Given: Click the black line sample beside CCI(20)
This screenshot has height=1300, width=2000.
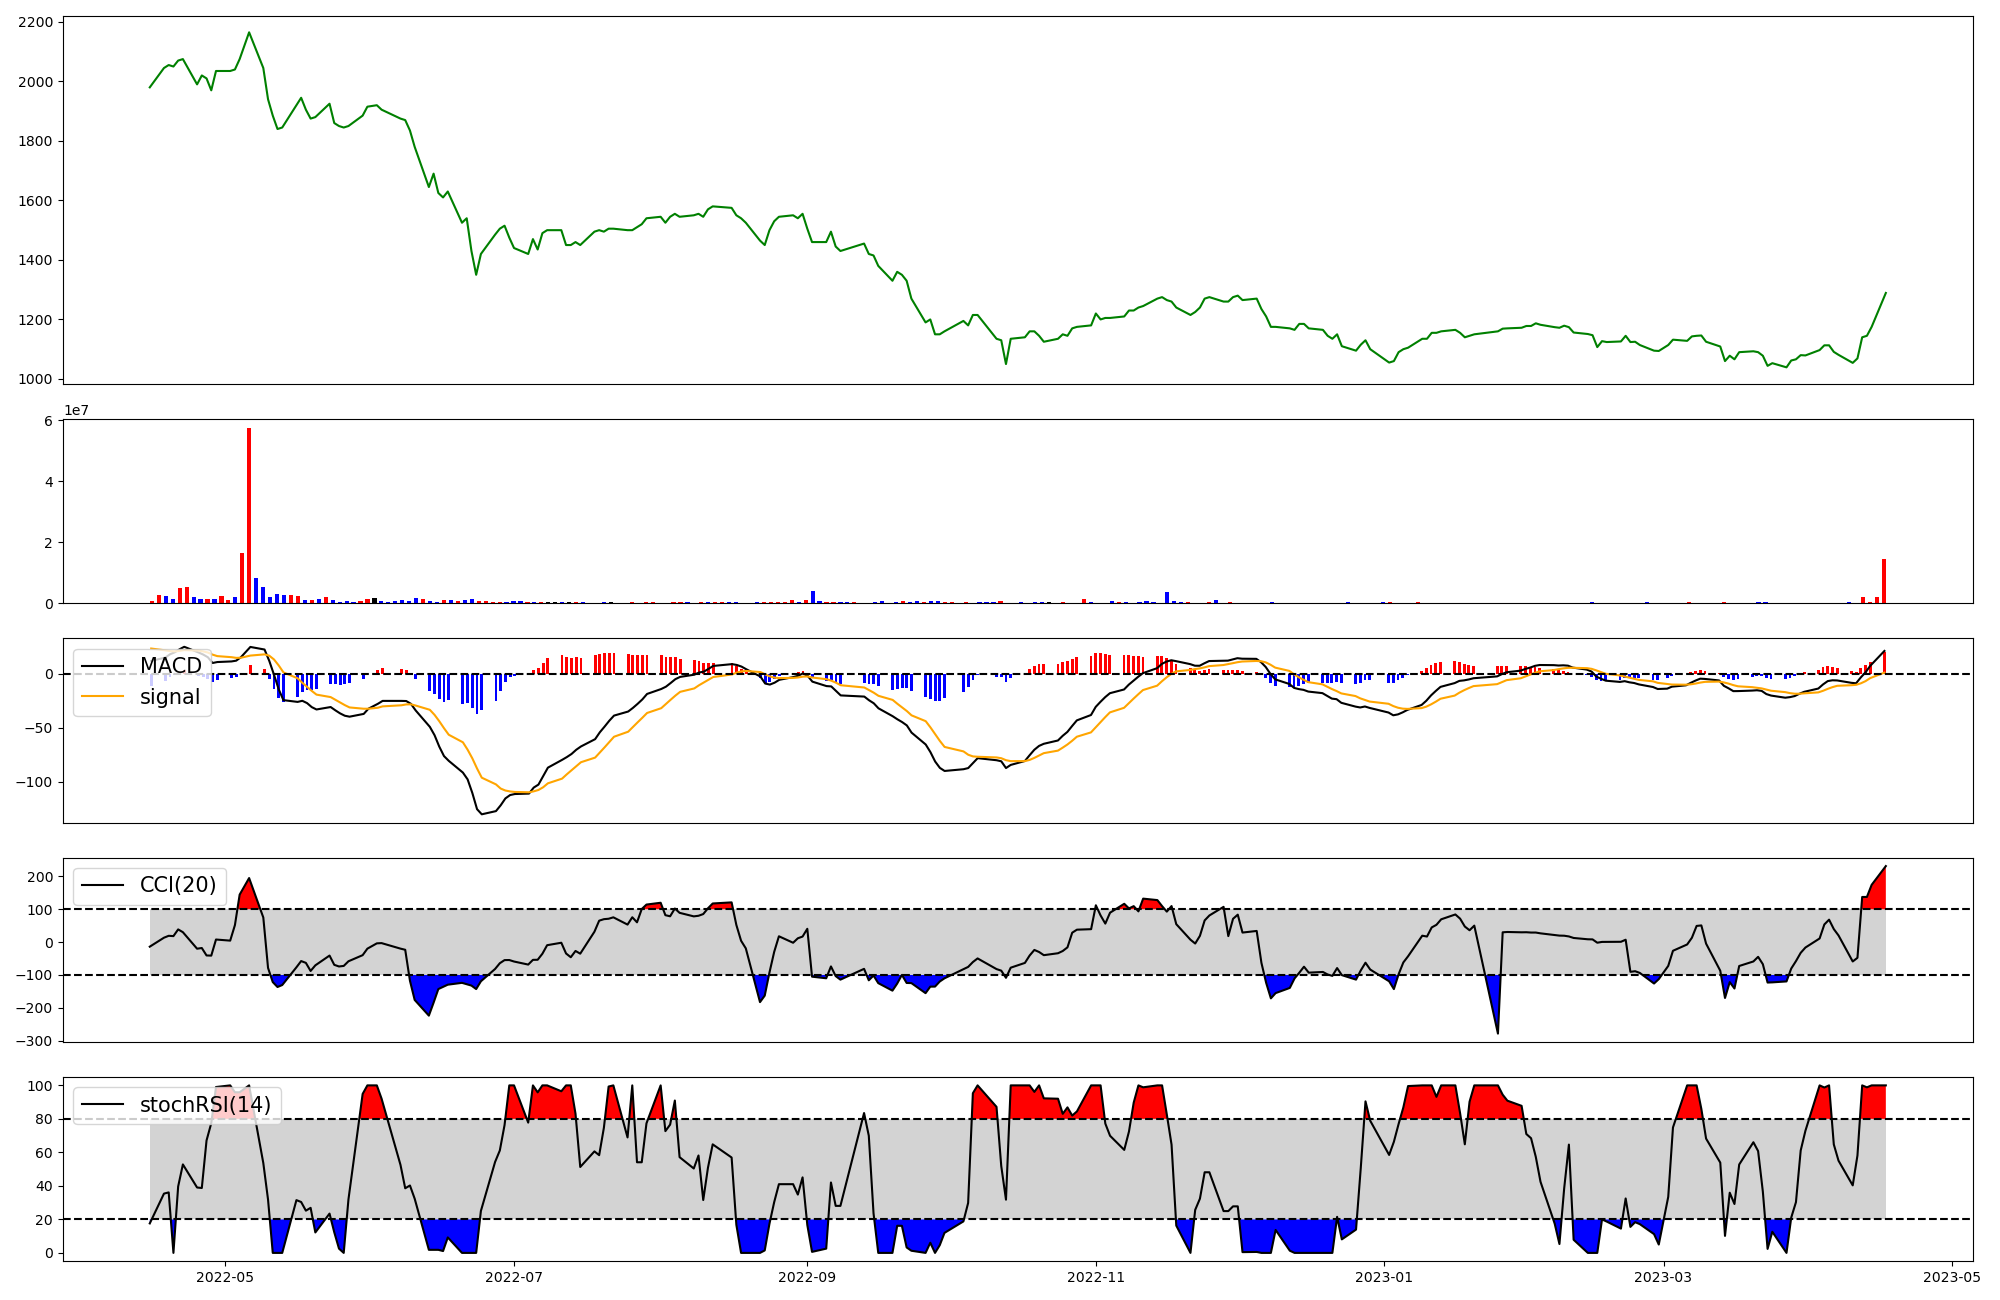Looking at the screenshot, I should point(103,886).
